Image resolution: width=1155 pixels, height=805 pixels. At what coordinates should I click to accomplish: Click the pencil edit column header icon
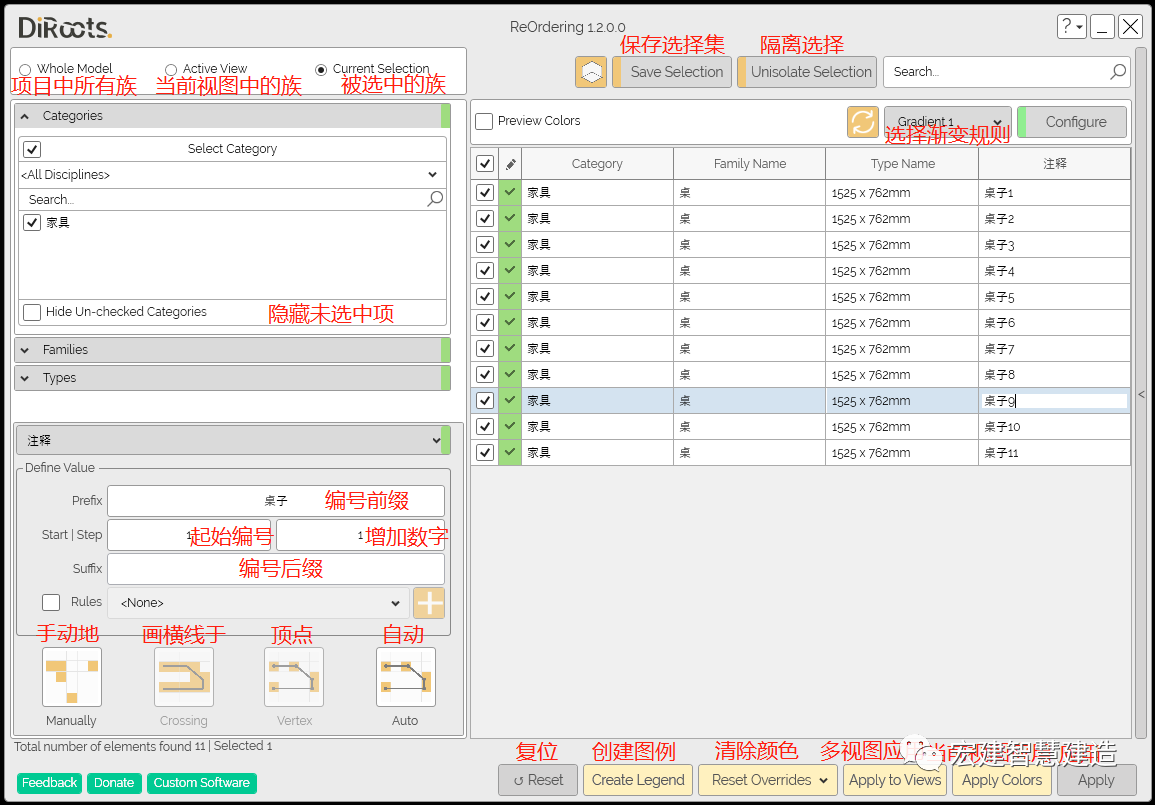pyautogui.click(x=510, y=164)
